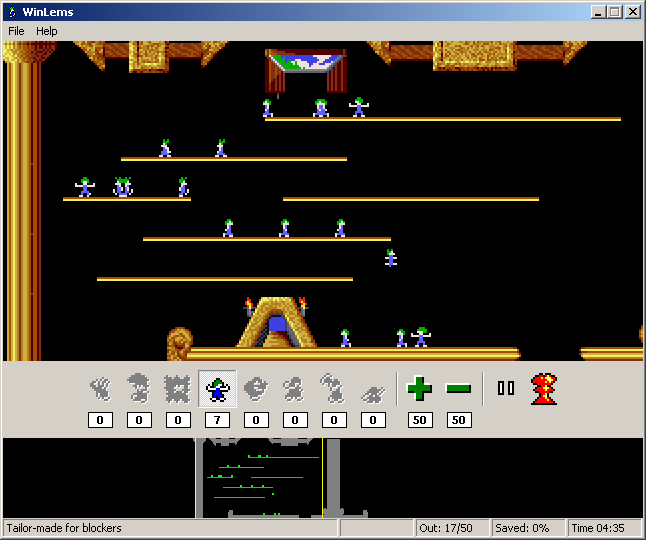Screen dimensions: 646x540
Task: Click the blocker lemming on the top platform
Action: pyautogui.click(x=359, y=107)
